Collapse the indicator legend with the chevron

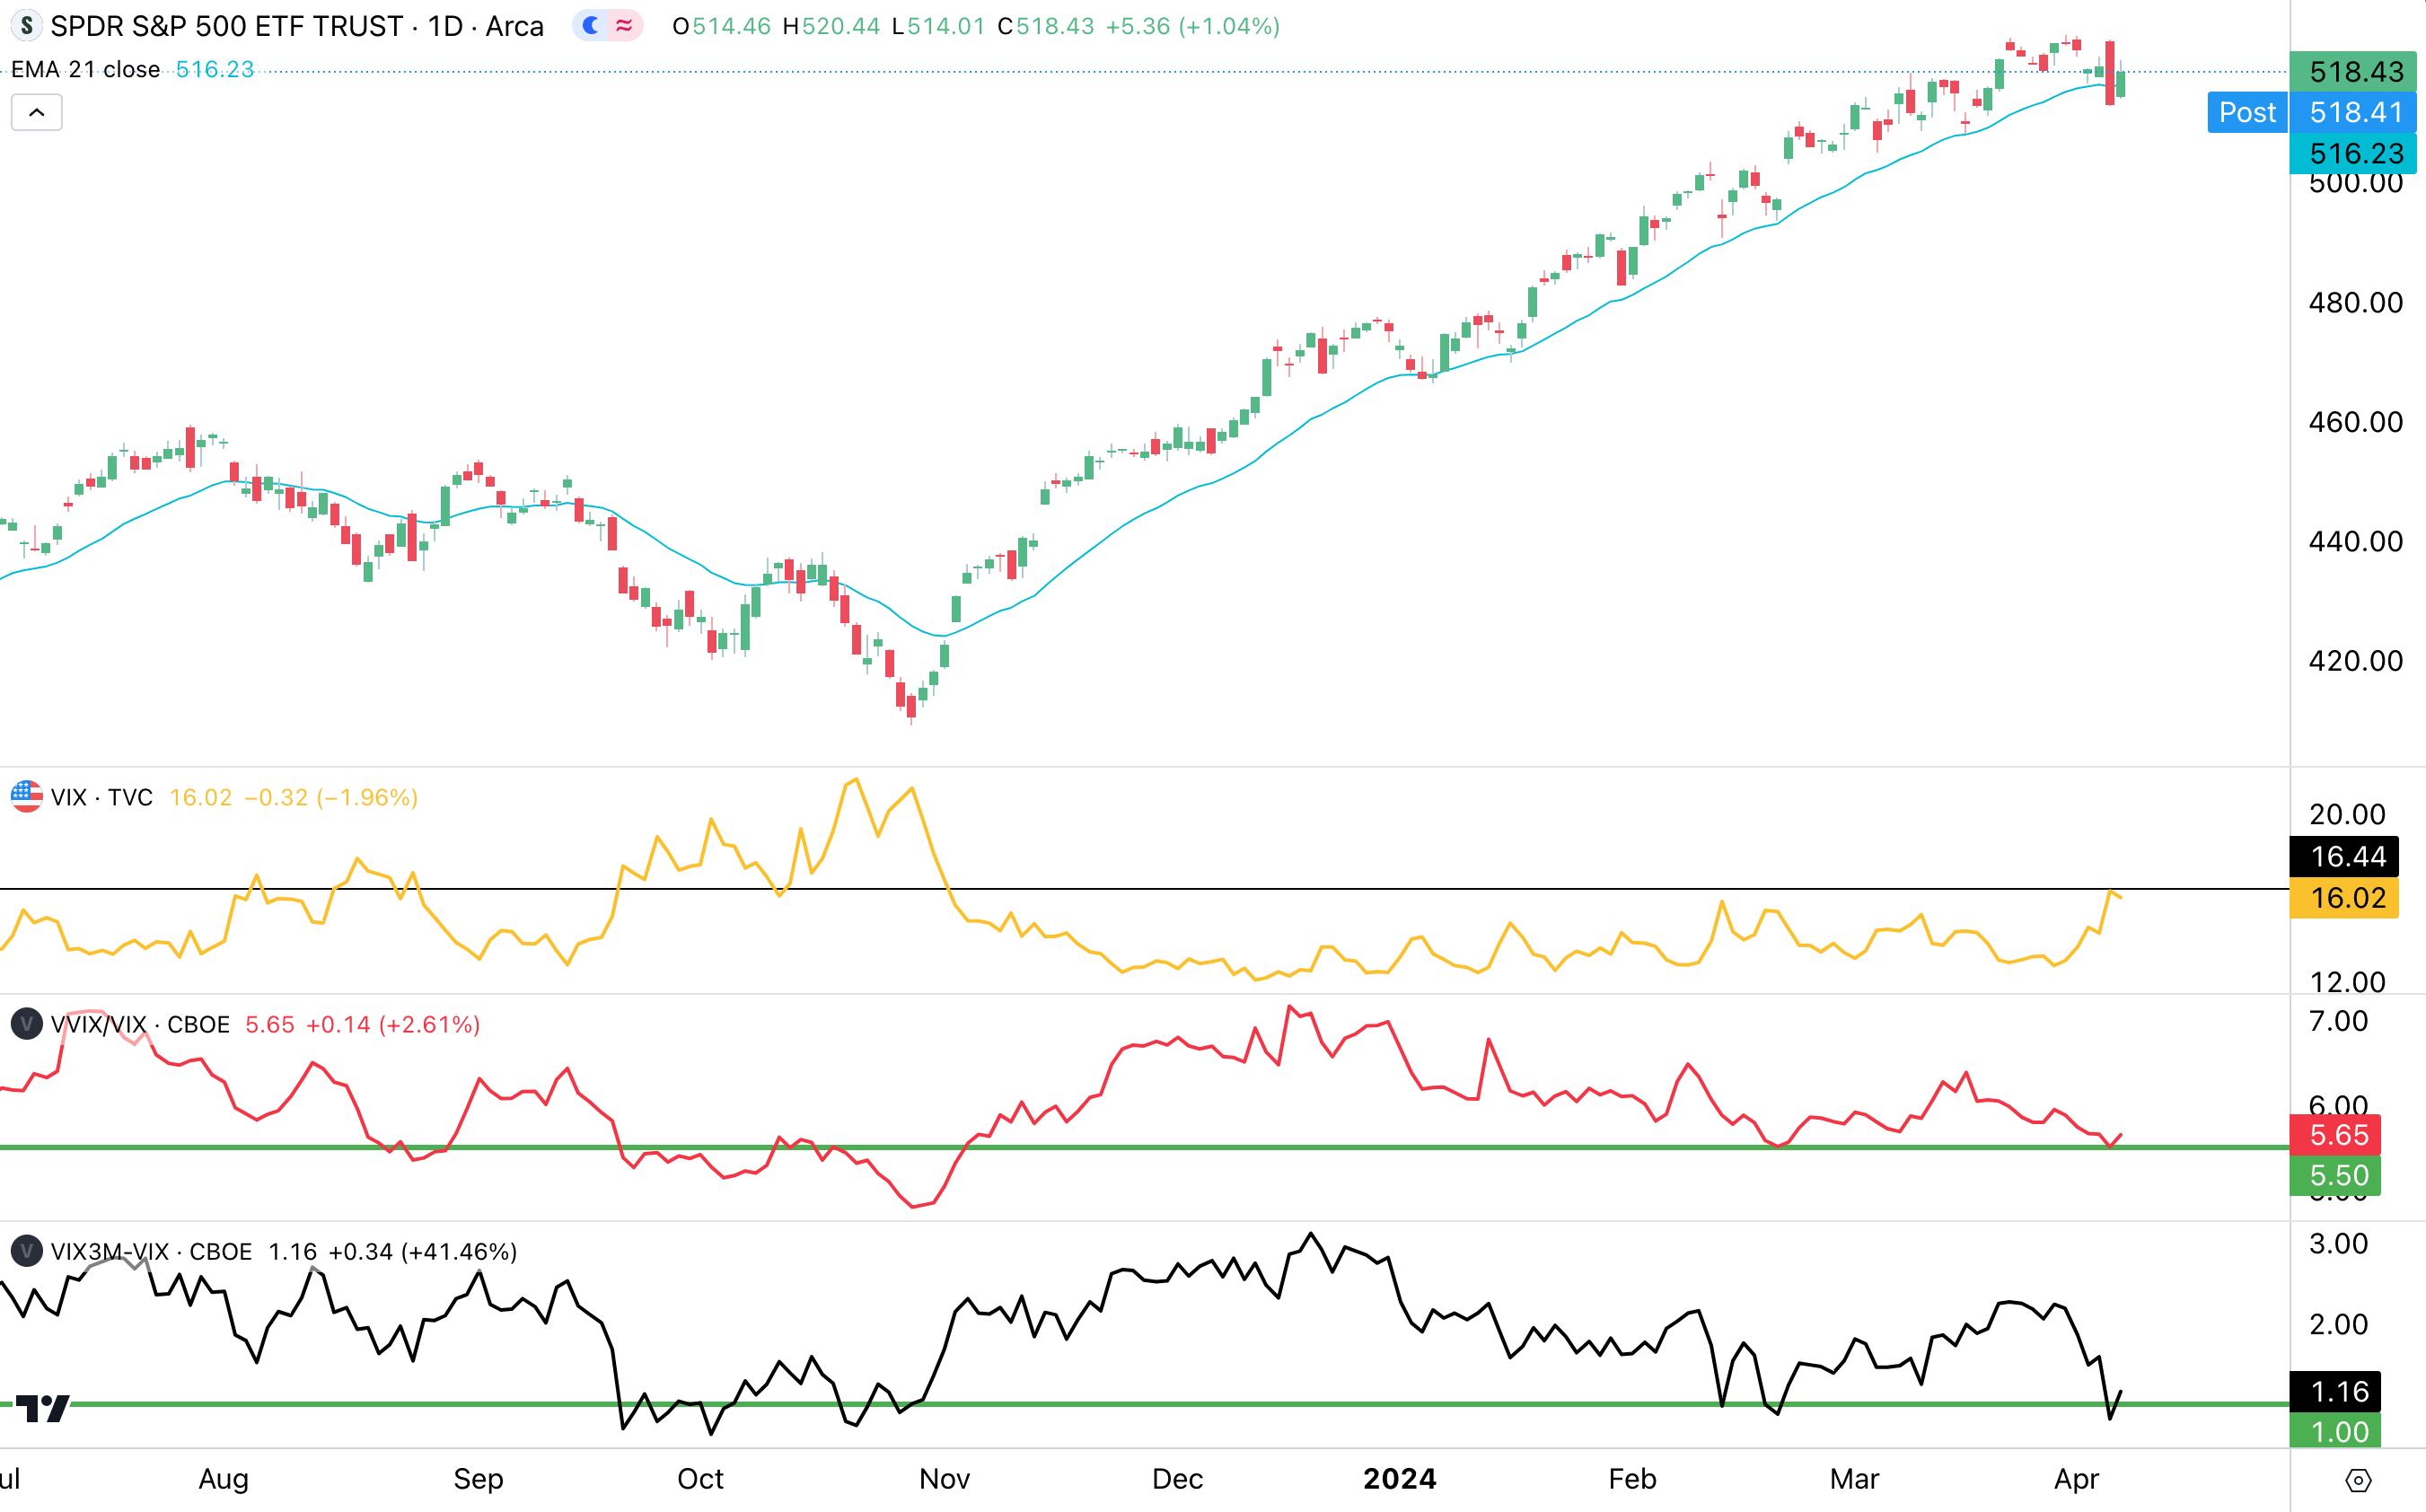coord(37,112)
